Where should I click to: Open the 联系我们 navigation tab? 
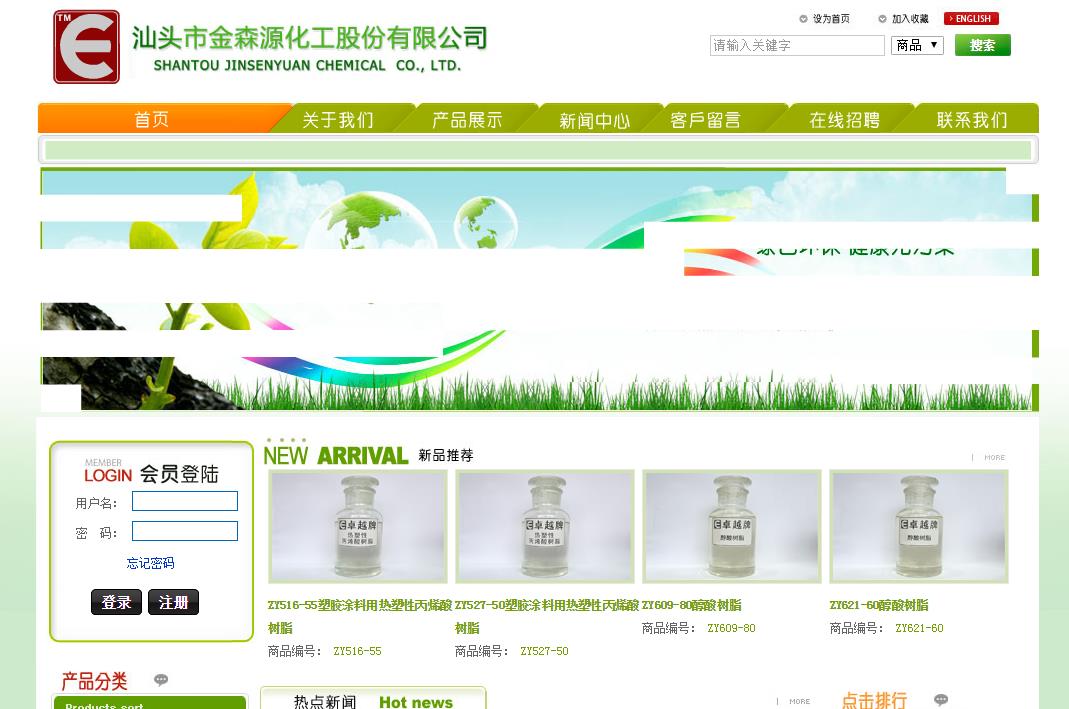click(972, 120)
